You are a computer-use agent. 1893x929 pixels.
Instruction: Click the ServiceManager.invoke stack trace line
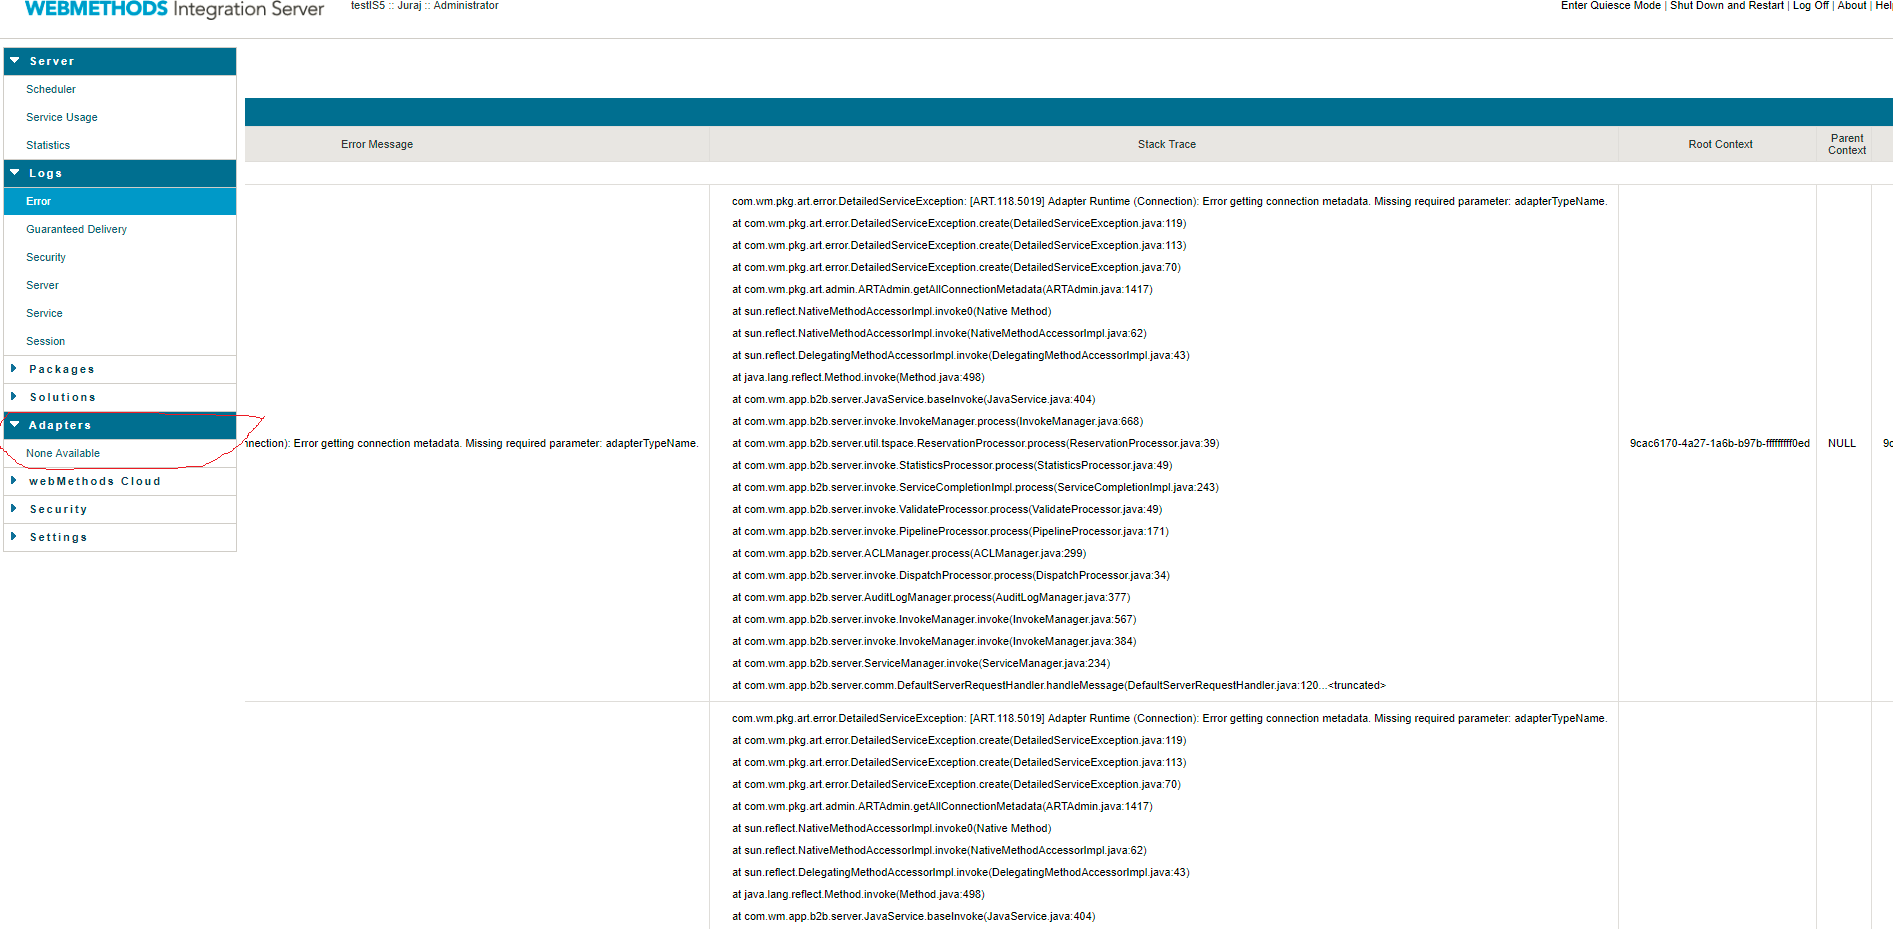click(921, 663)
